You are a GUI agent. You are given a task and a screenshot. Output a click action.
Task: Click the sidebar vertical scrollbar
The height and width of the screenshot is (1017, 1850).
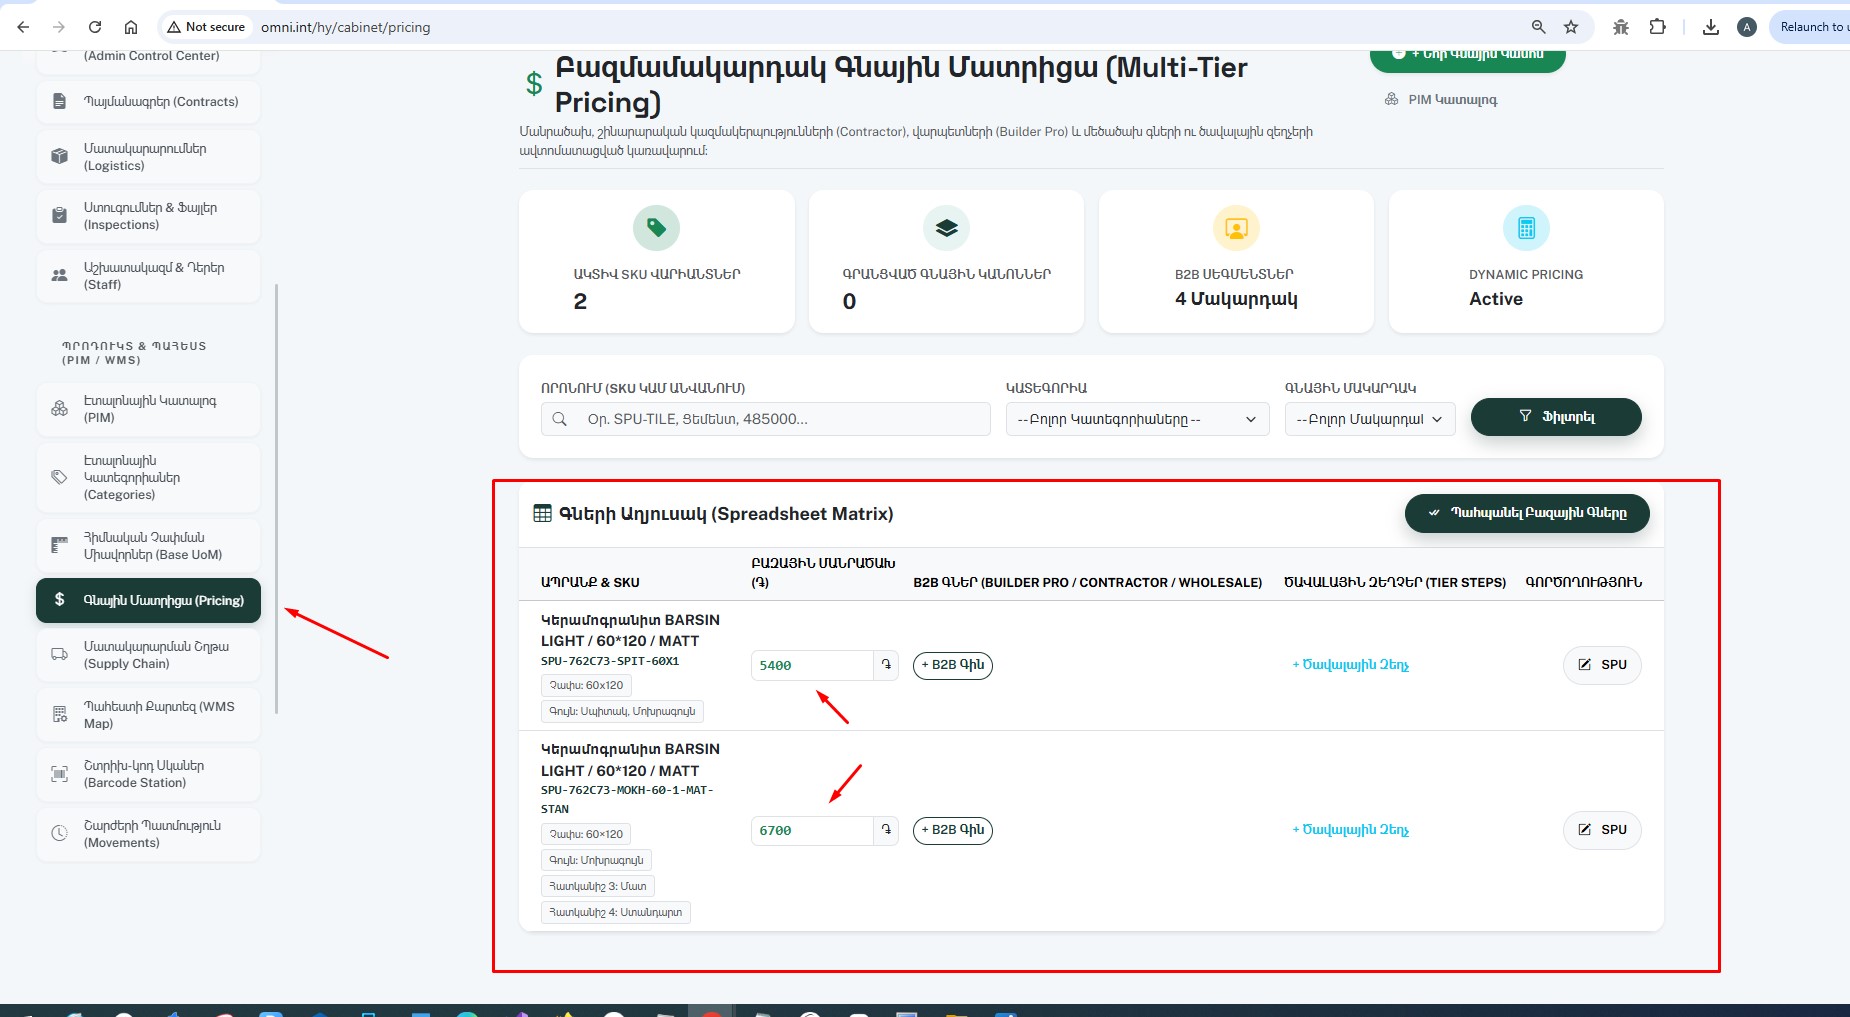point(276,498)
